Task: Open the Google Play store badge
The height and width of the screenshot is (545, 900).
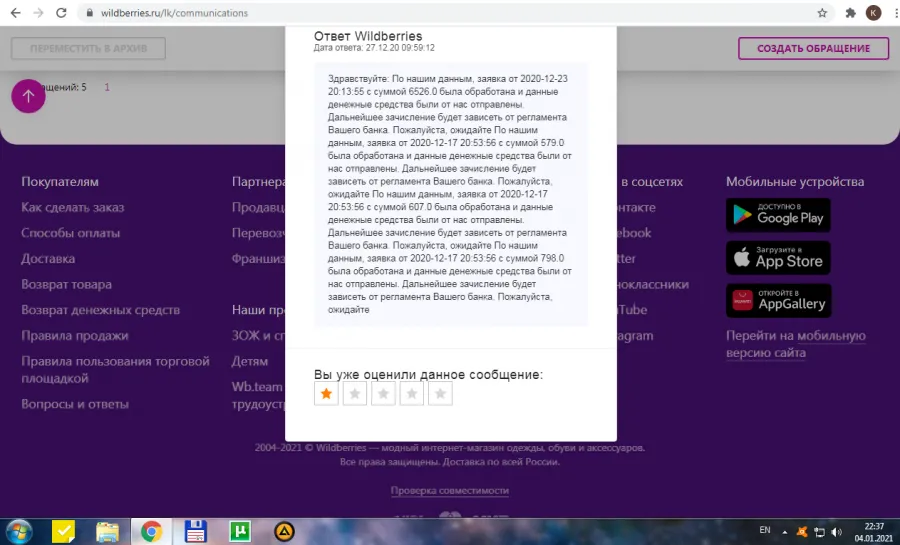Action: click(778, 215)
